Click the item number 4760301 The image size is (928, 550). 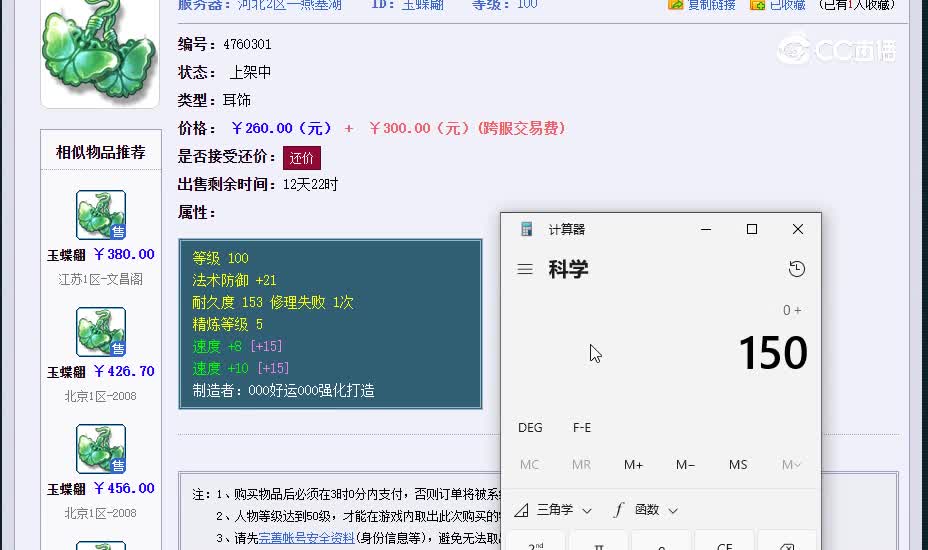[247, 44]
